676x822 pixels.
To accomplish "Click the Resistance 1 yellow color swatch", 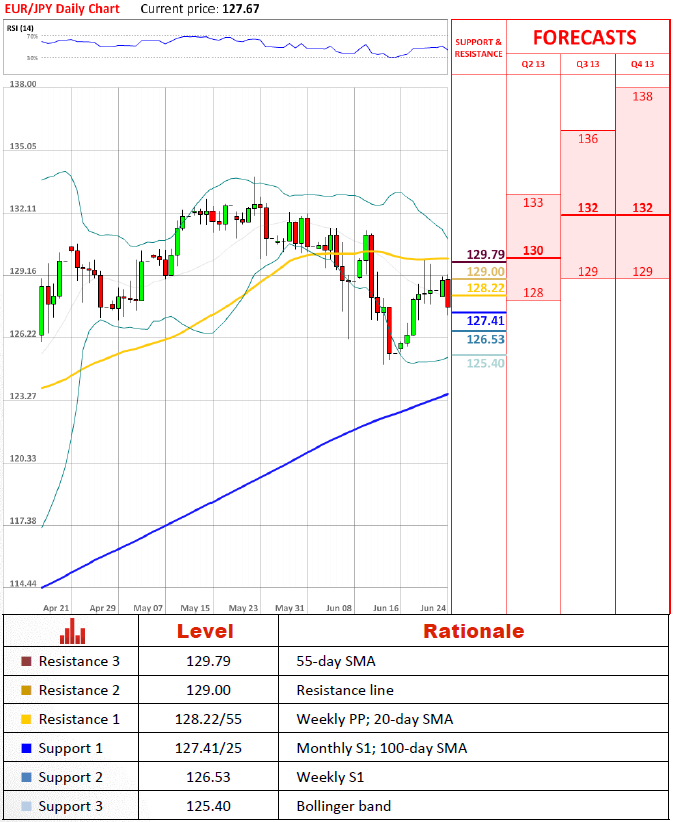I will click(26, 719).
